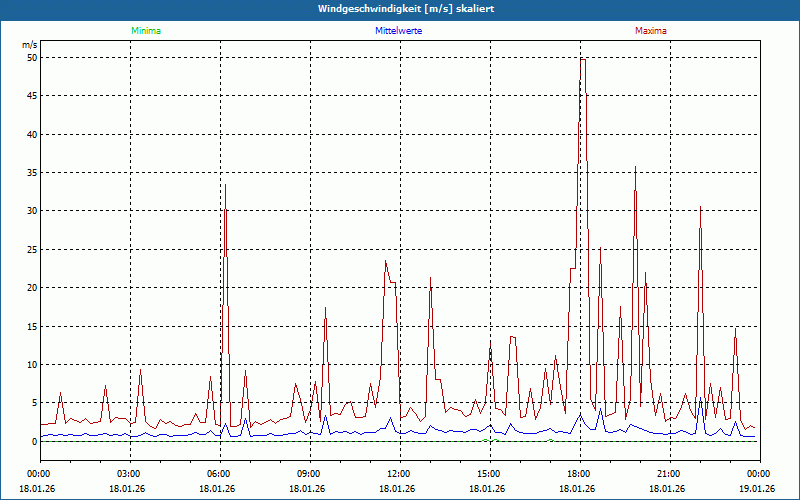Image resolution: width=800 pixels, height=500 pixels.
Task: Click the 19.01.26 date label
Action: click(x=757, y=489)
